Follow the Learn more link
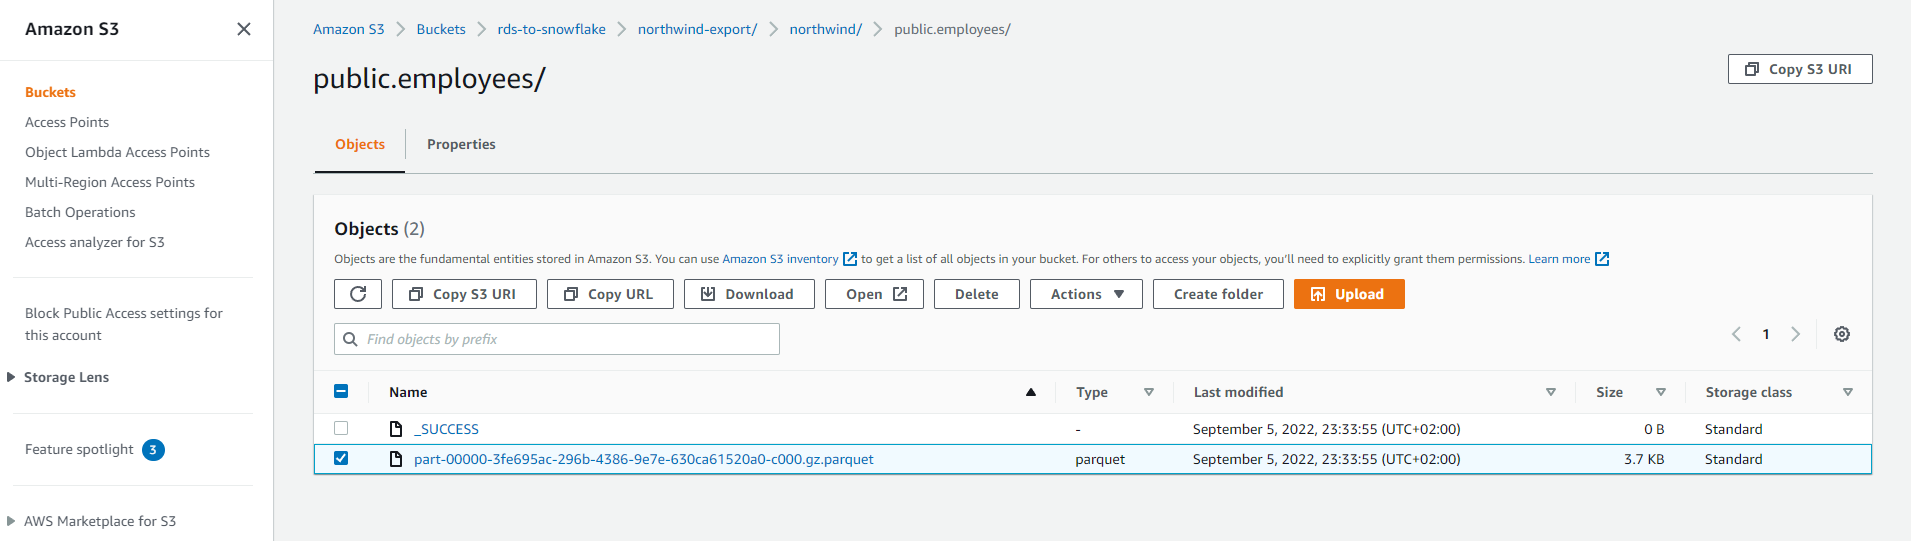 [x=1559, y=259]
